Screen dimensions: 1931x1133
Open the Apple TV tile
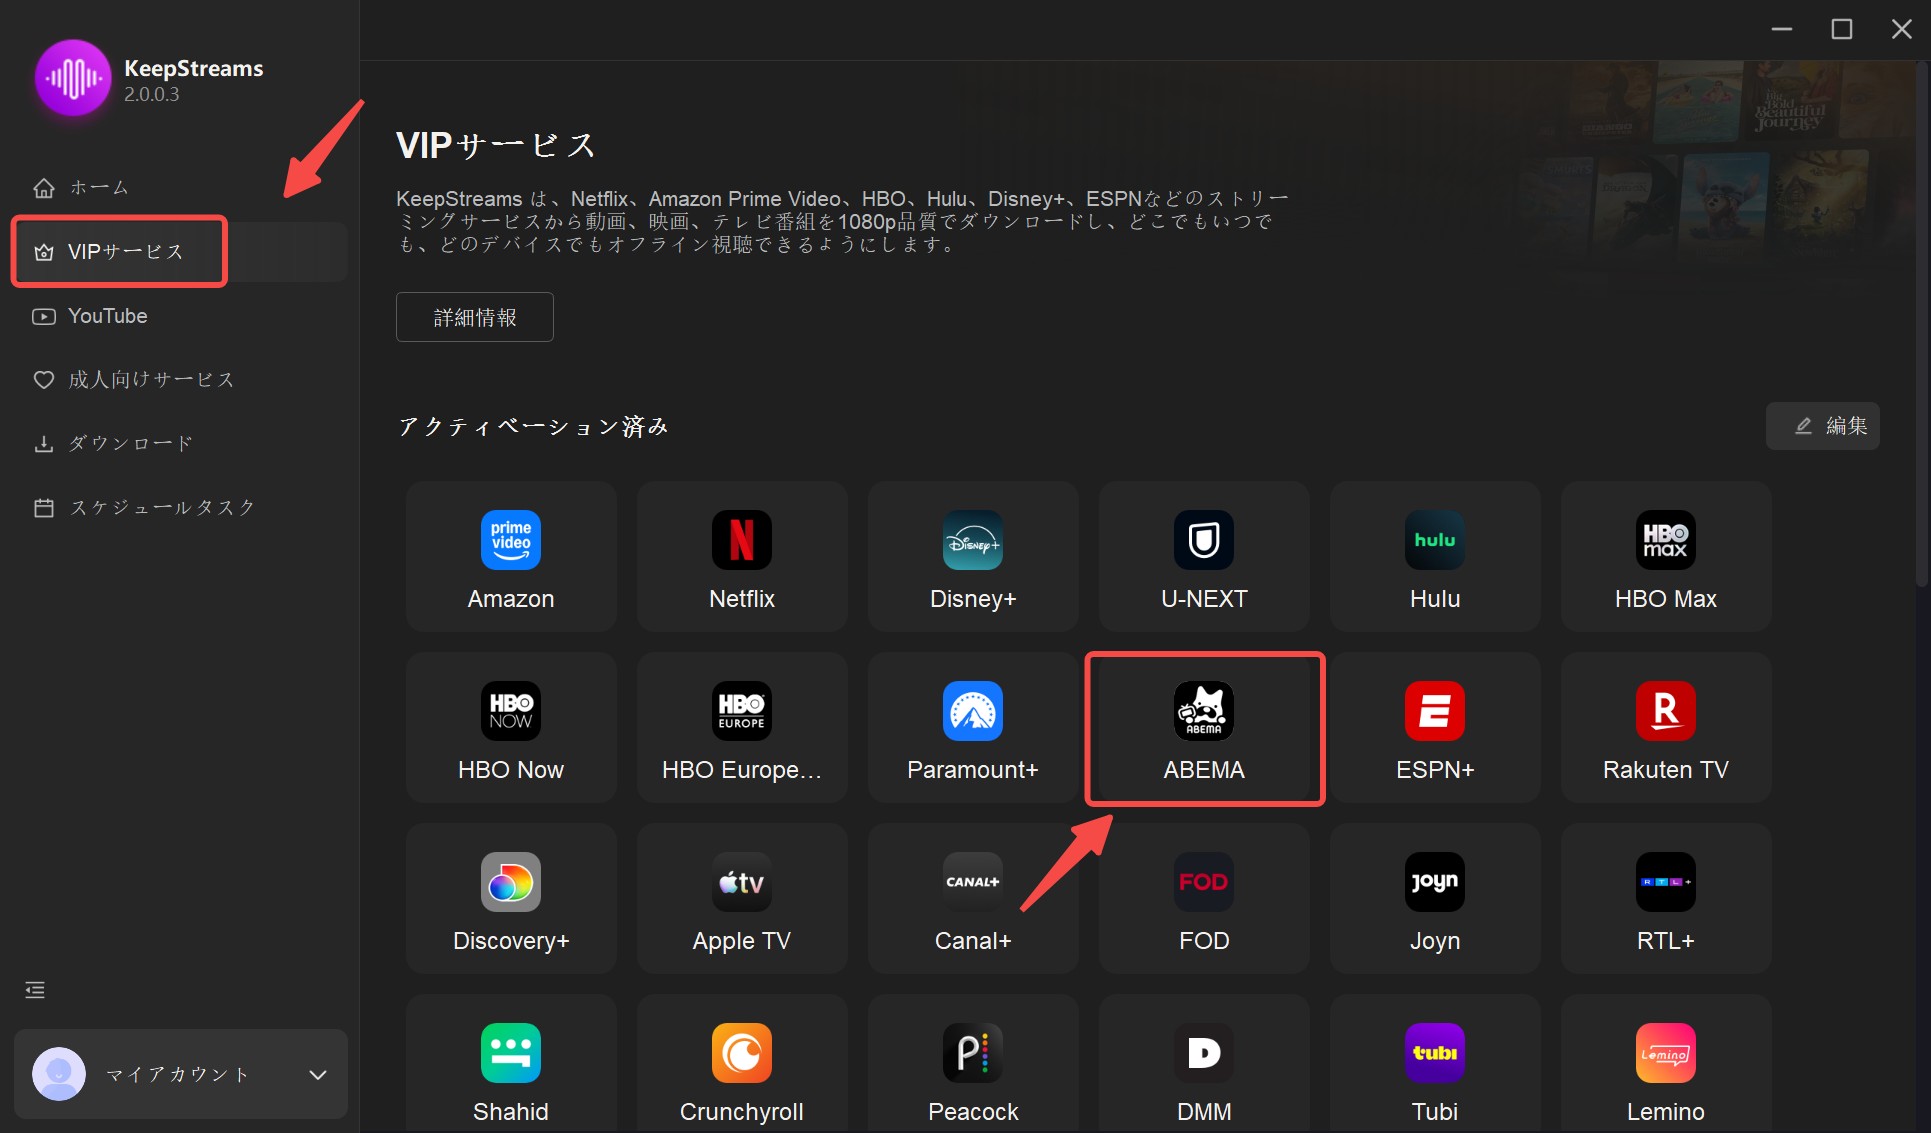(x=742, y=898)
